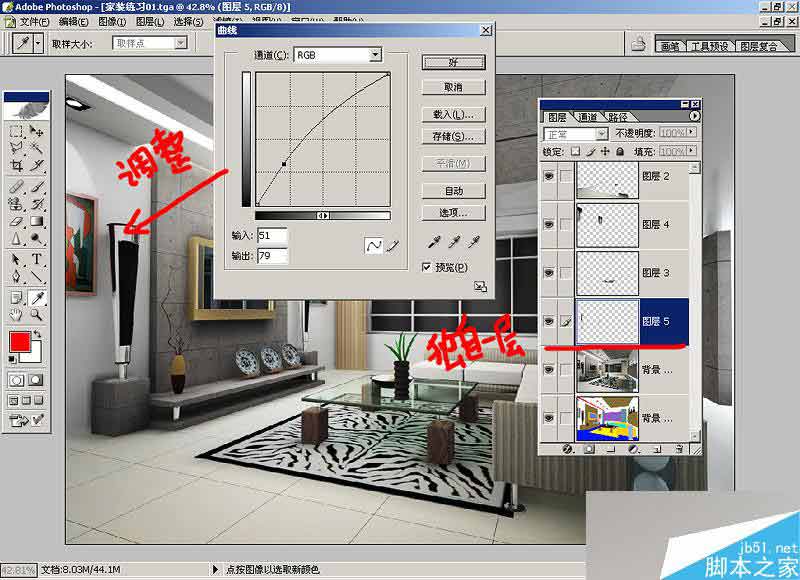Click the 取消 button in Curves

pos(454,87)
